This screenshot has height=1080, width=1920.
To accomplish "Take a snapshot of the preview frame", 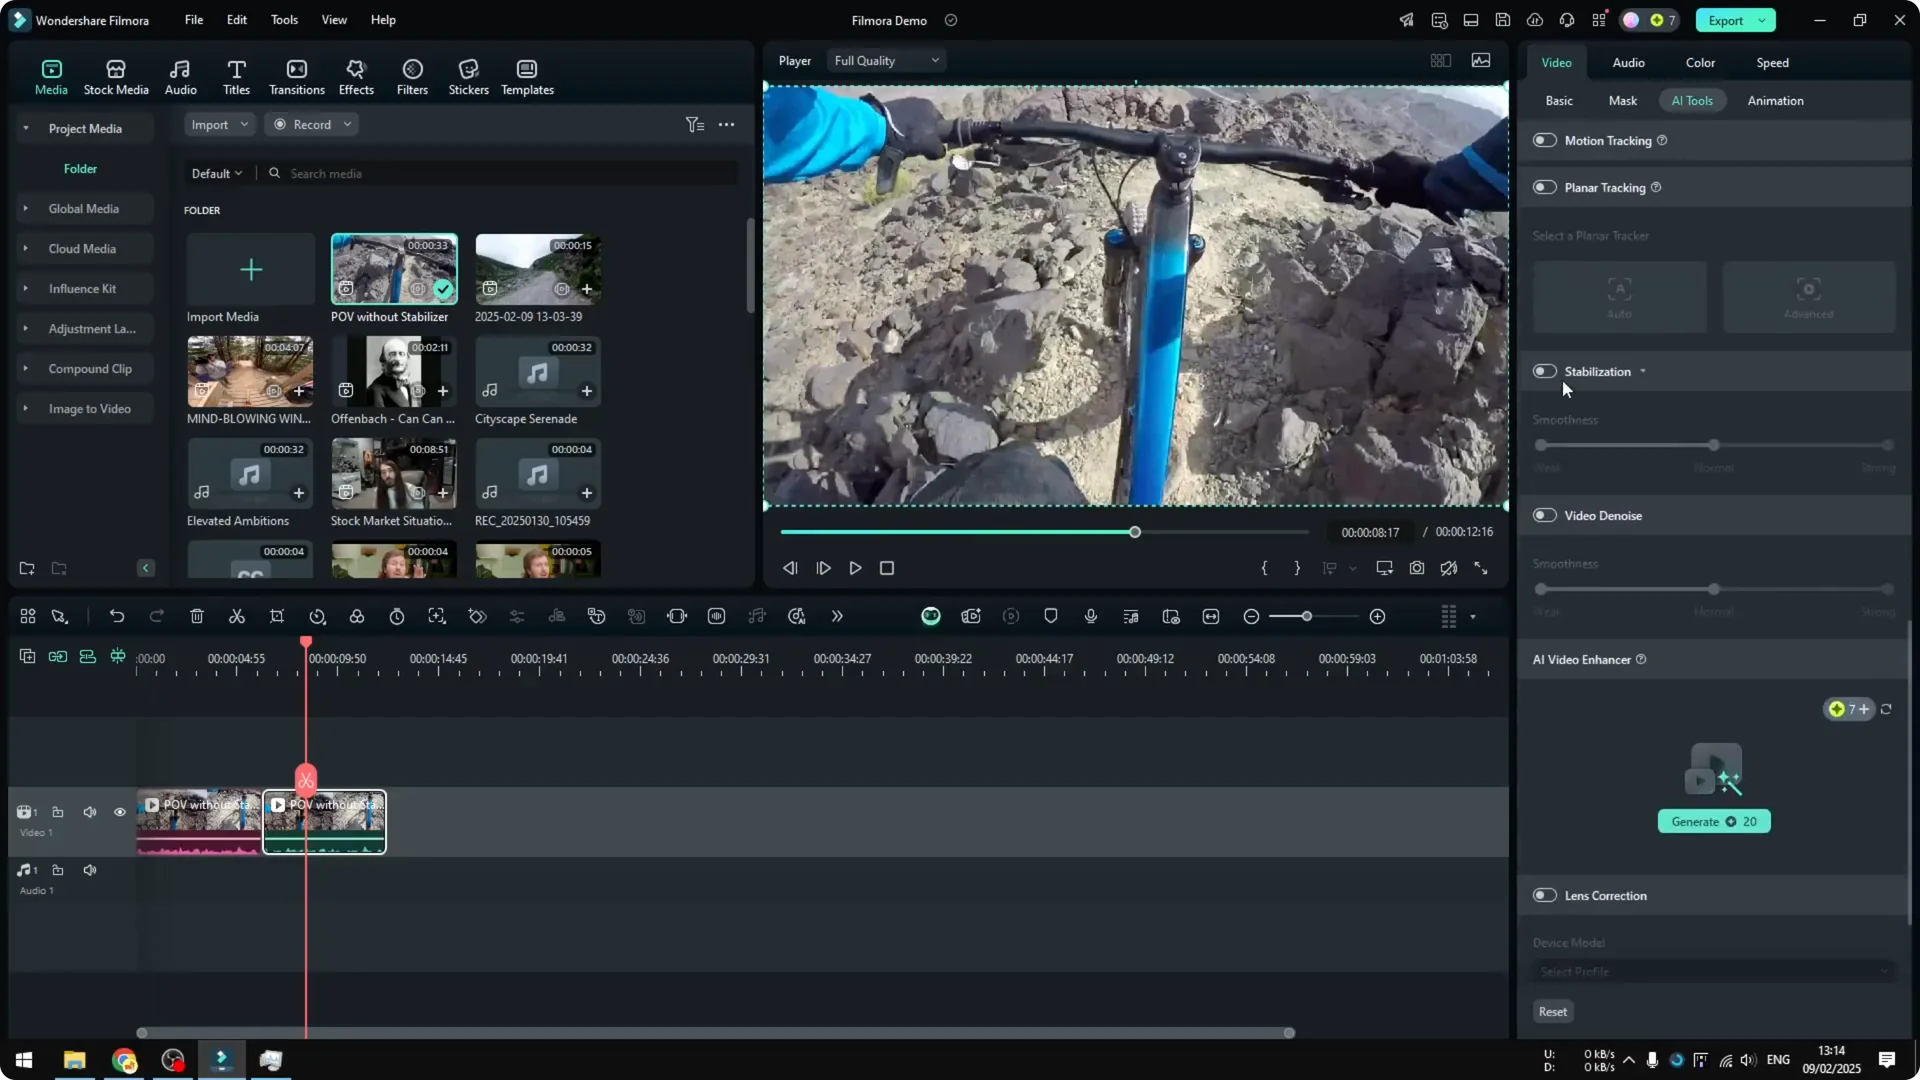I will click(x=1416, y=568).
